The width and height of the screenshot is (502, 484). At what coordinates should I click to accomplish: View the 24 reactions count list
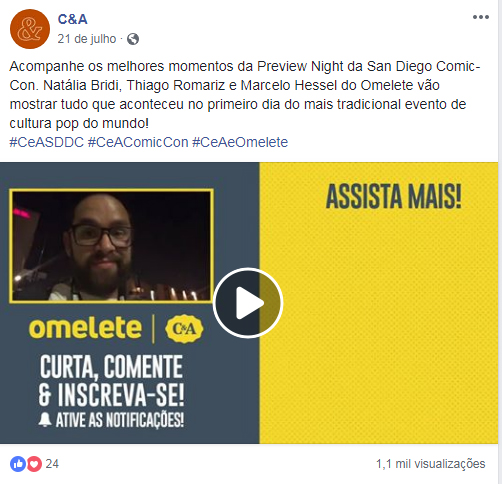tap(52, 464)
